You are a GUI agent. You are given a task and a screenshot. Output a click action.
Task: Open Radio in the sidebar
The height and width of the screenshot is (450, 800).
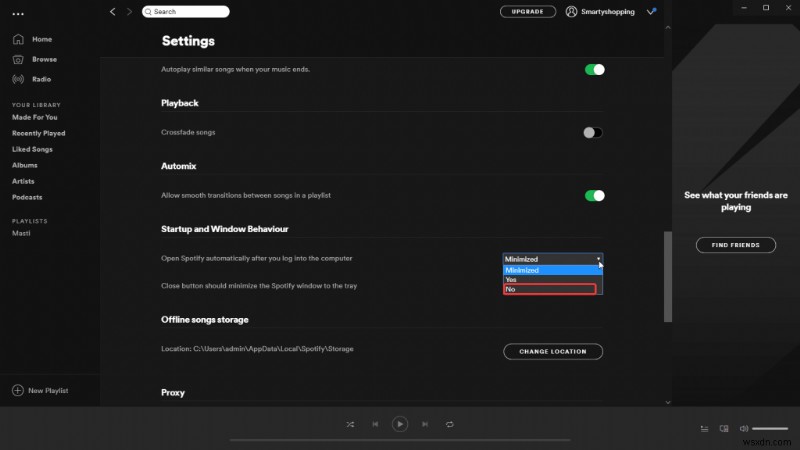41,79
